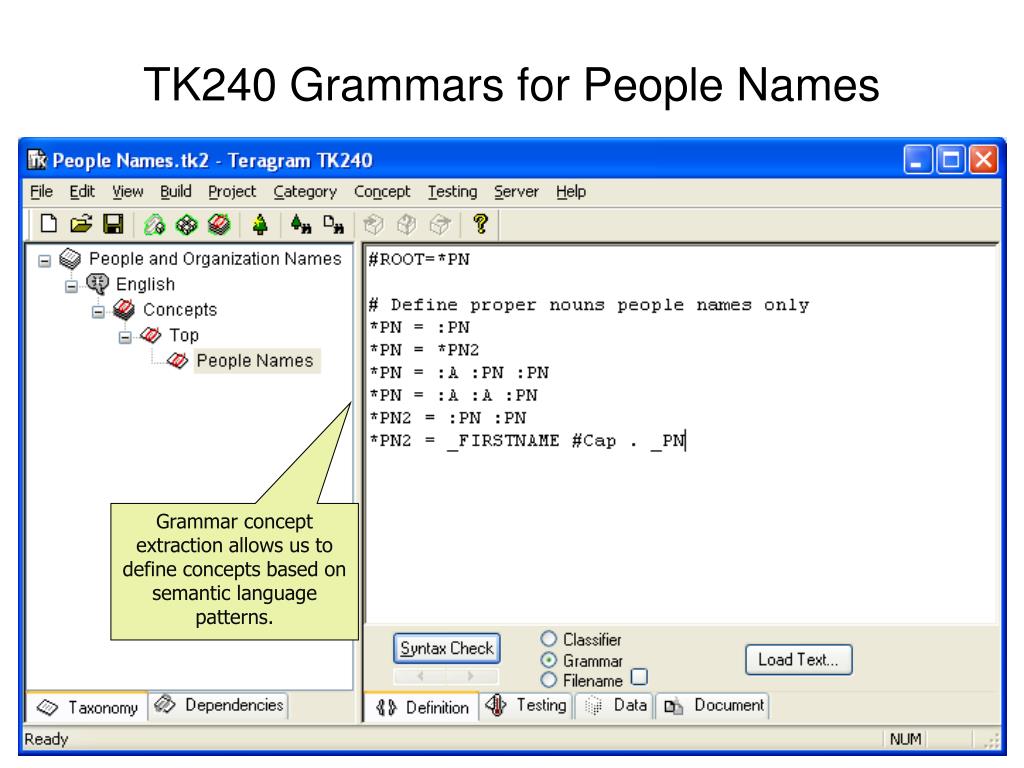
Task: Click the comment line 'Define proper nouns people names only'
Action: [x=588, y=305]
